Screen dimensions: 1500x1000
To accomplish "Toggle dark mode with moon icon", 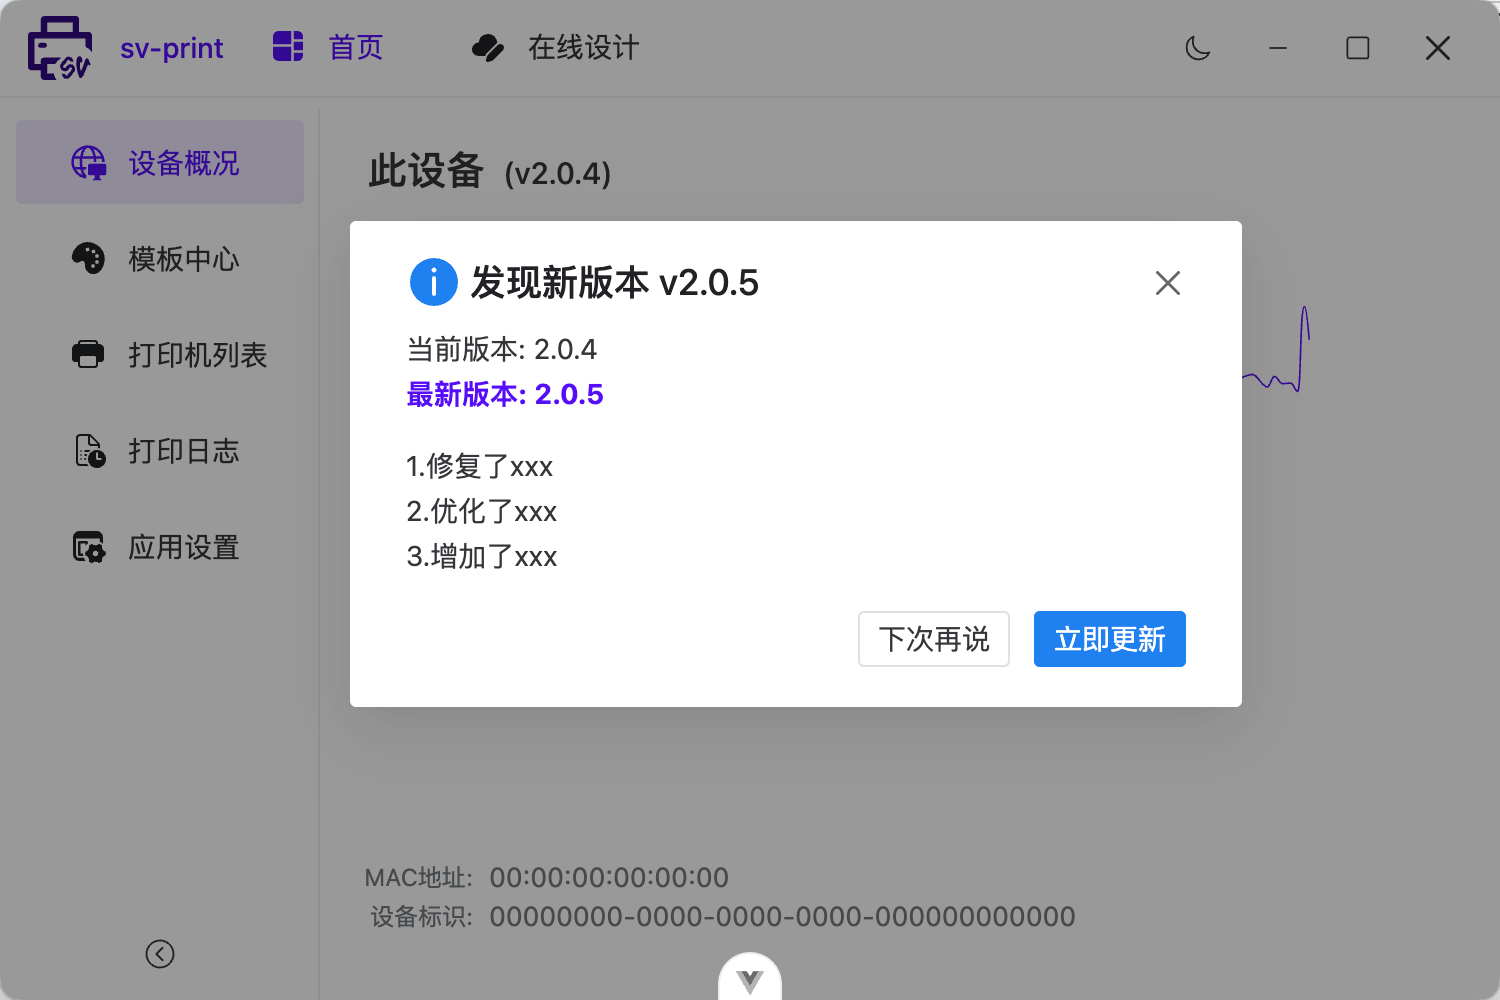I will tap(1197, 48).
